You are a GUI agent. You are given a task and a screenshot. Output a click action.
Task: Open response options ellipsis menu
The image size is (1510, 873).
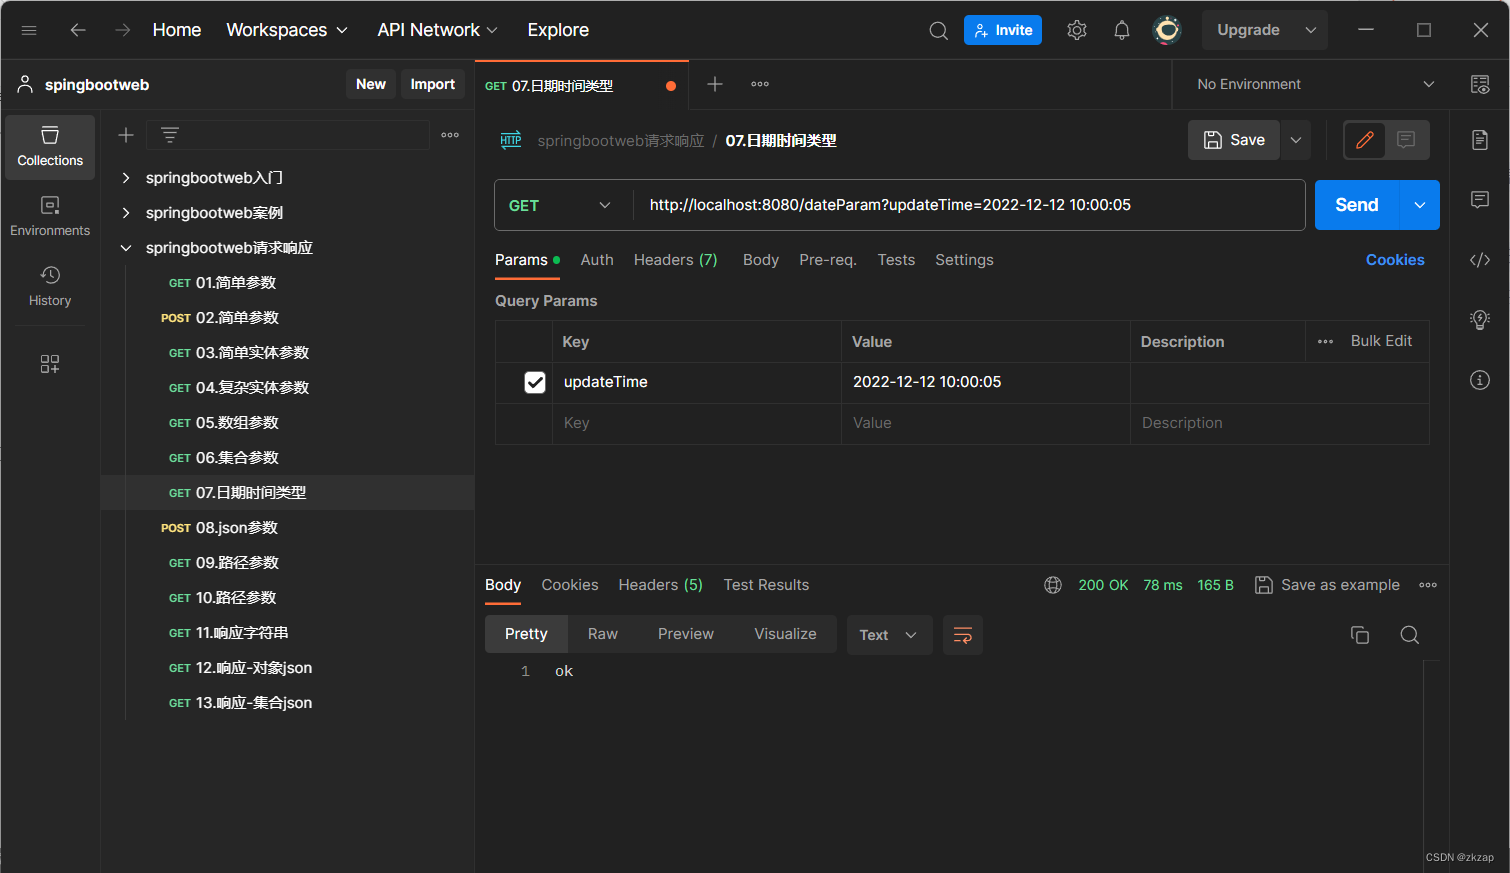pyautogui.click(x=1428, y=585)
